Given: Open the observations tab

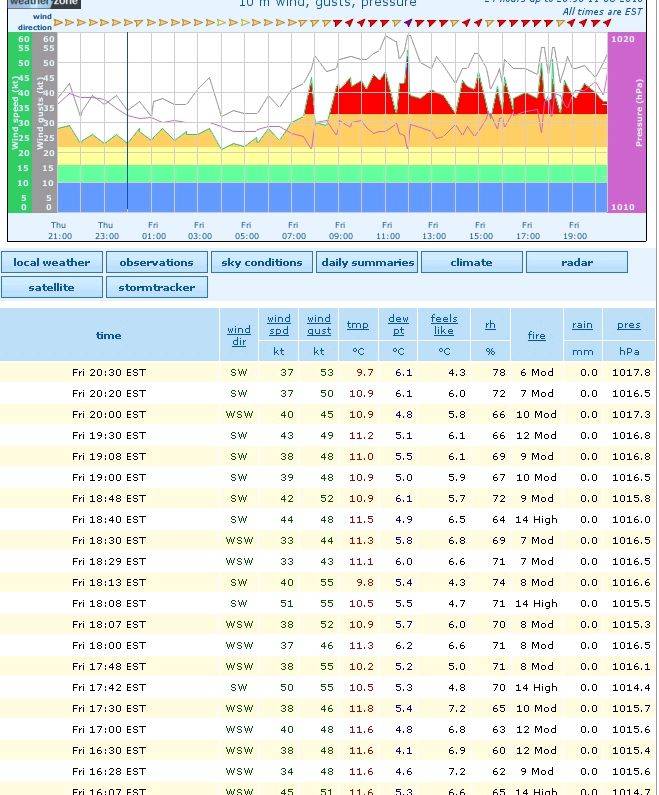Looking at the screenshot, I should click(x=156, y=262).
